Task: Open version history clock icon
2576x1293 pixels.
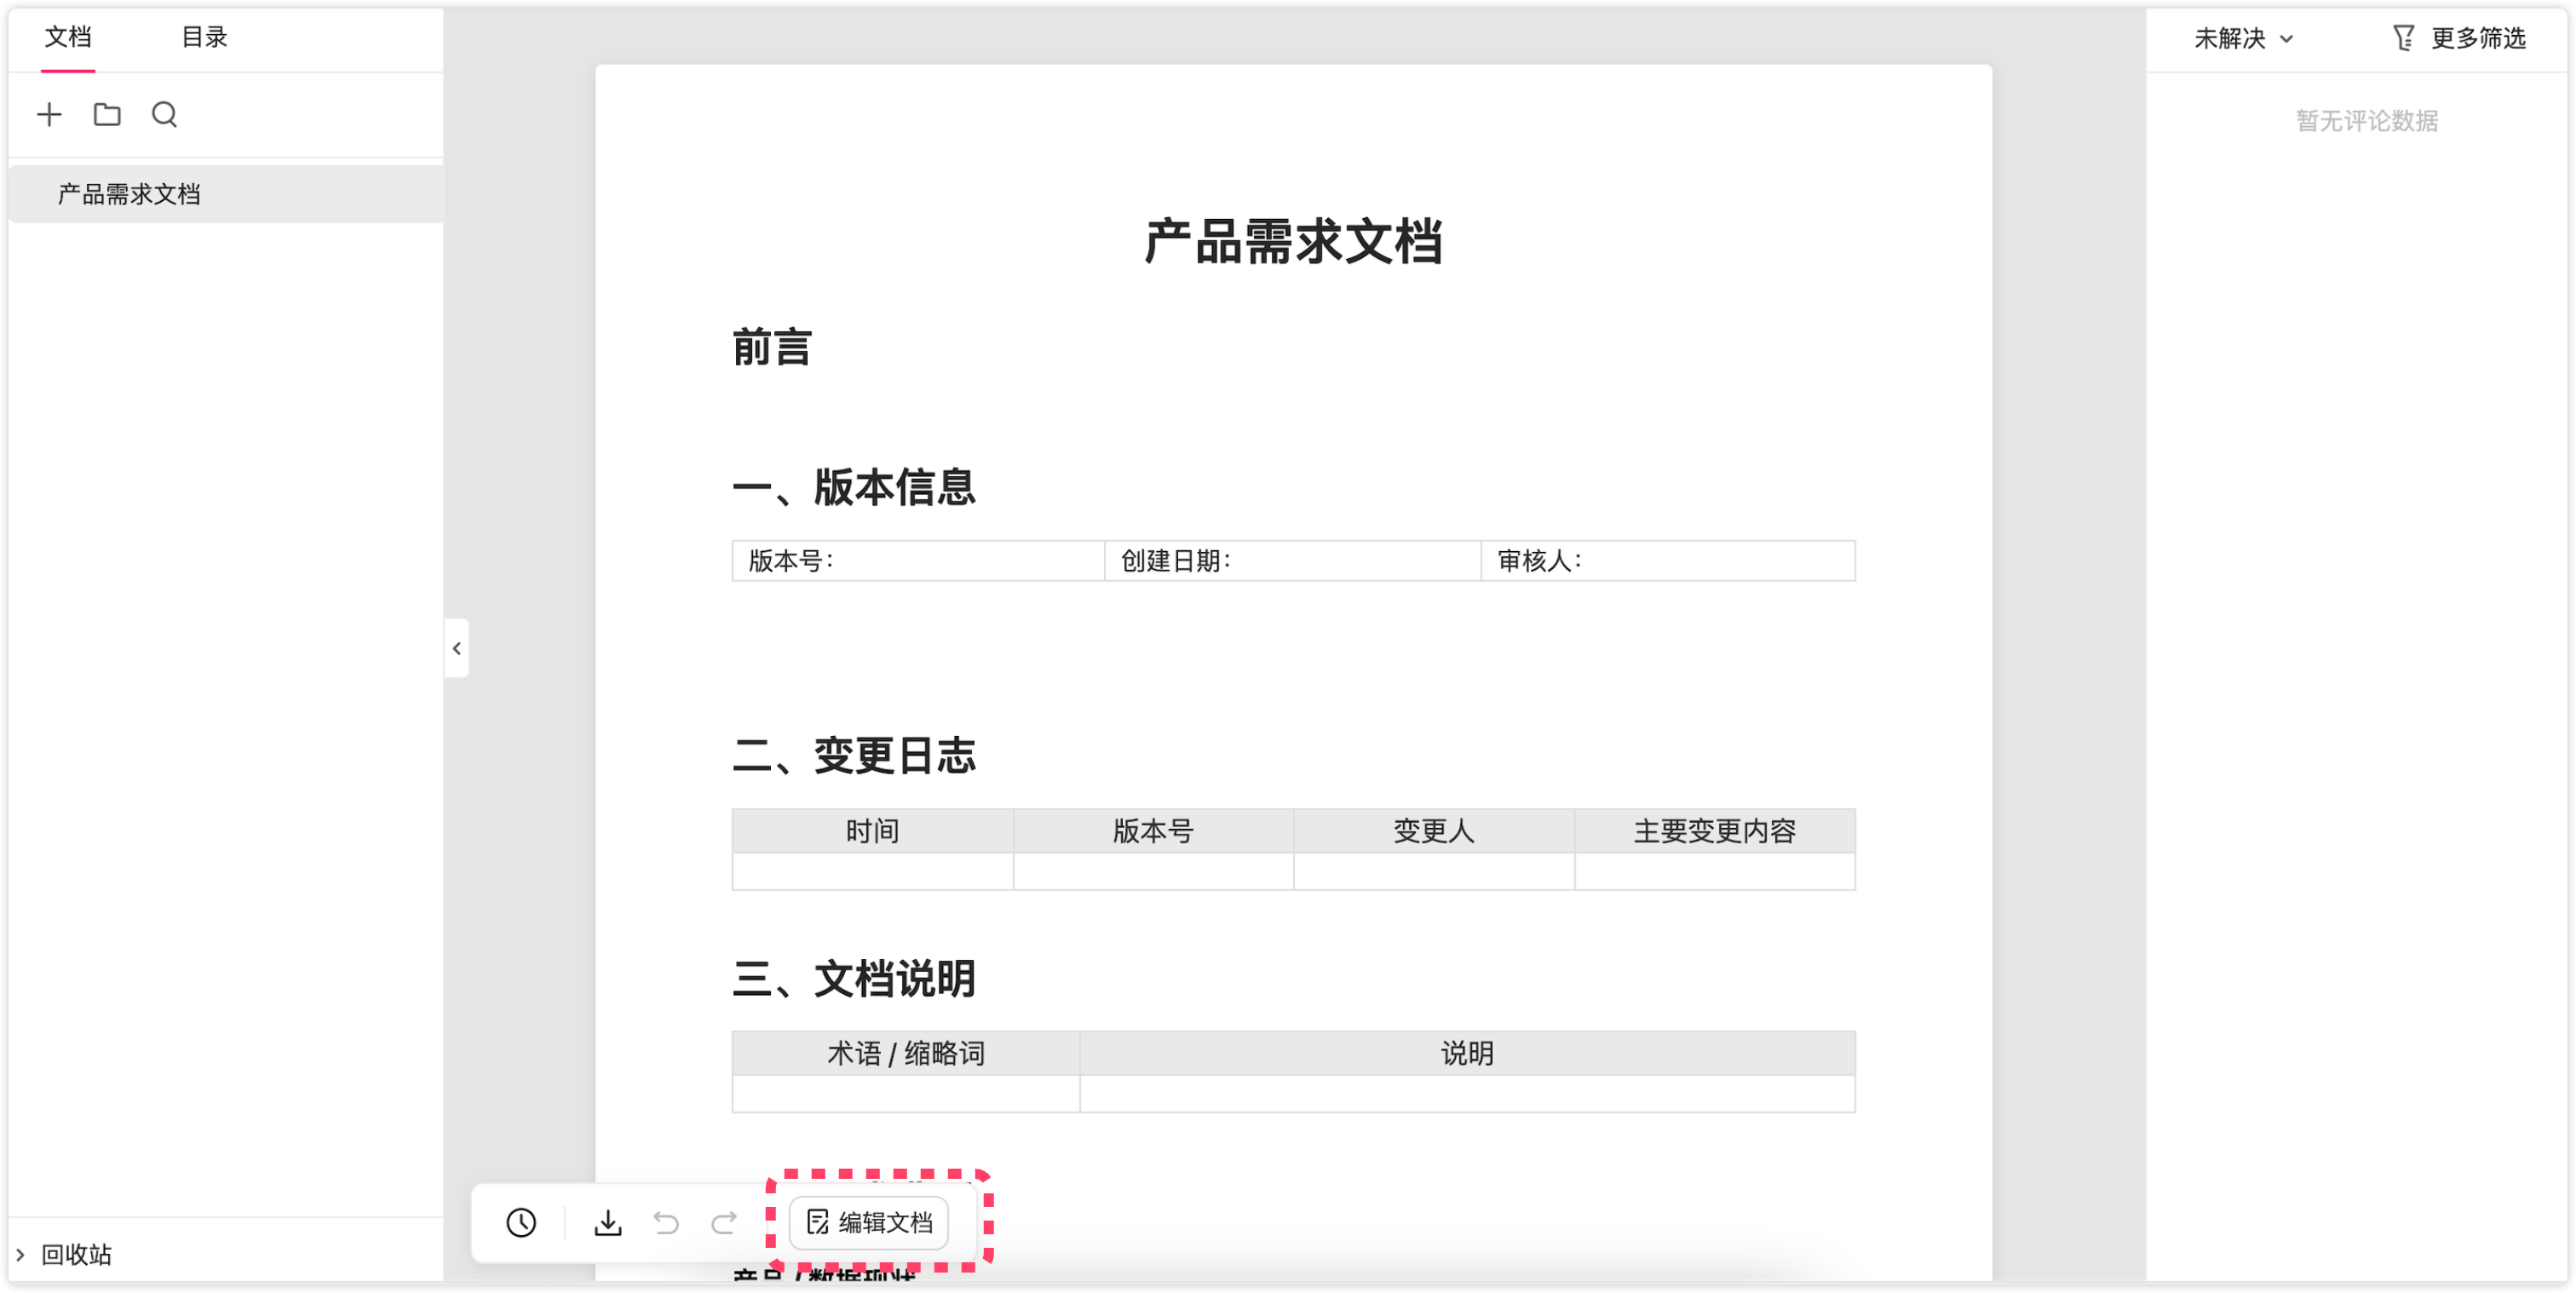Action: [521, 1222]
